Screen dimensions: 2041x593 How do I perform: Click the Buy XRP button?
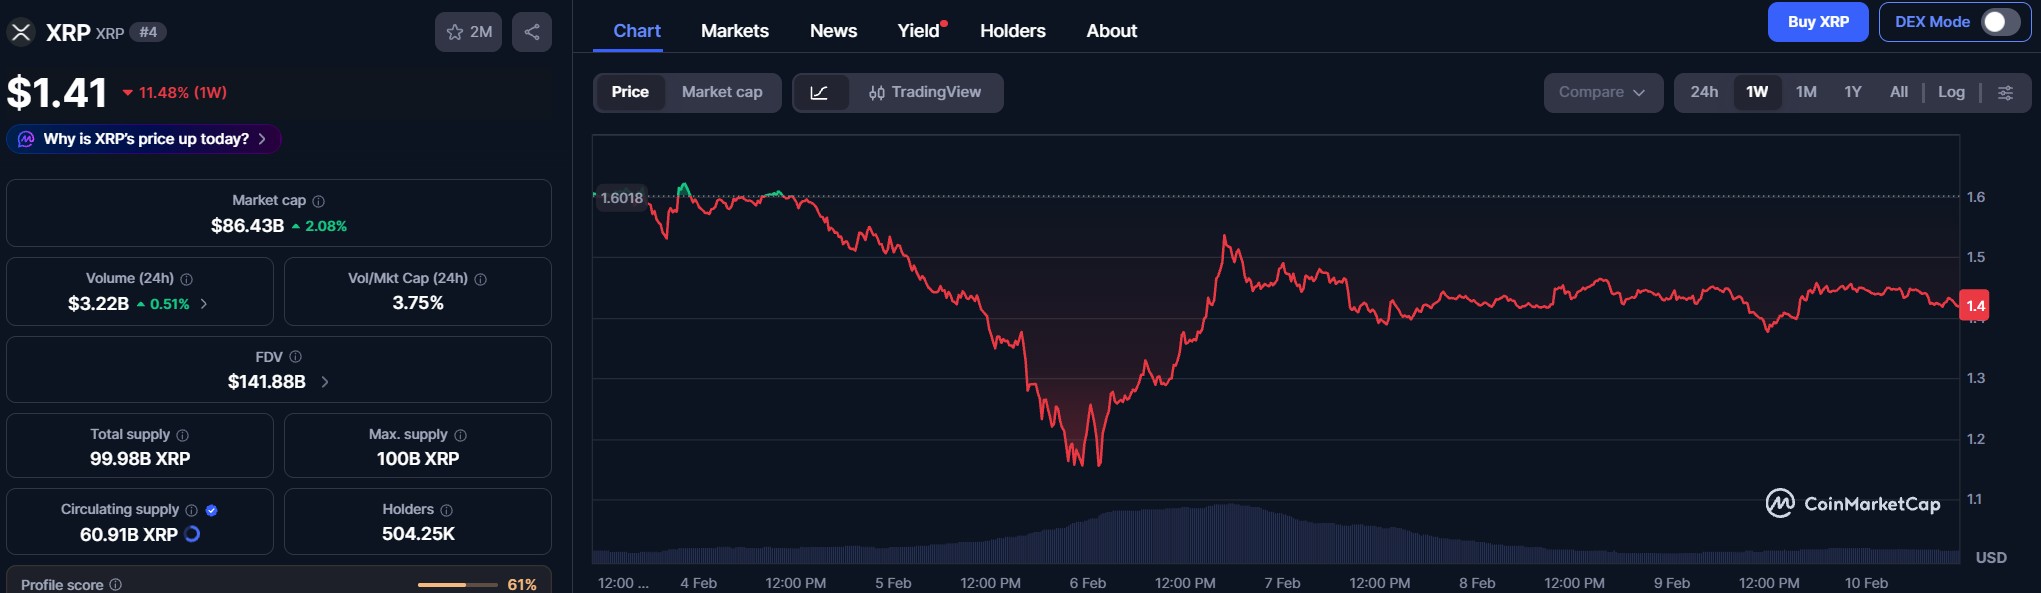[x=1818, y=22]
